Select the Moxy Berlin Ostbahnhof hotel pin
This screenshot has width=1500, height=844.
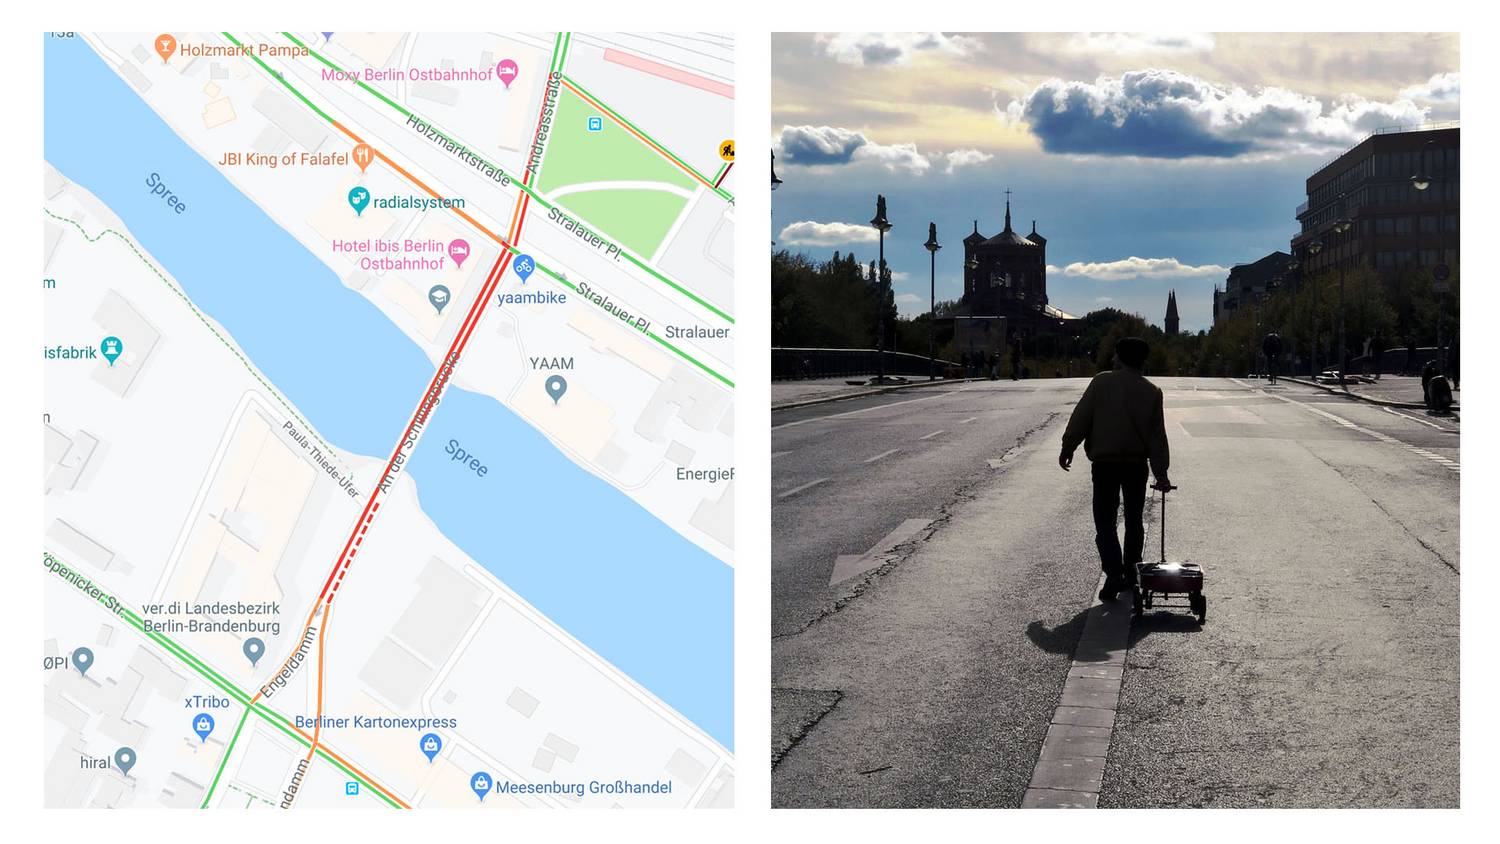point(508,72)
